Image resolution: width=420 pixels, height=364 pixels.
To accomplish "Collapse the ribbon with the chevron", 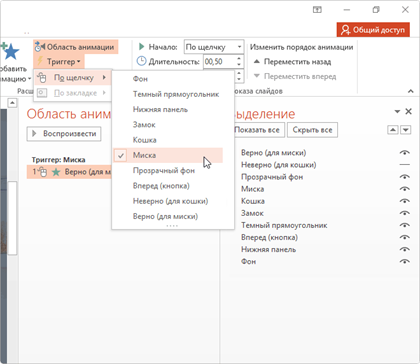I will (x=410, y=91).
